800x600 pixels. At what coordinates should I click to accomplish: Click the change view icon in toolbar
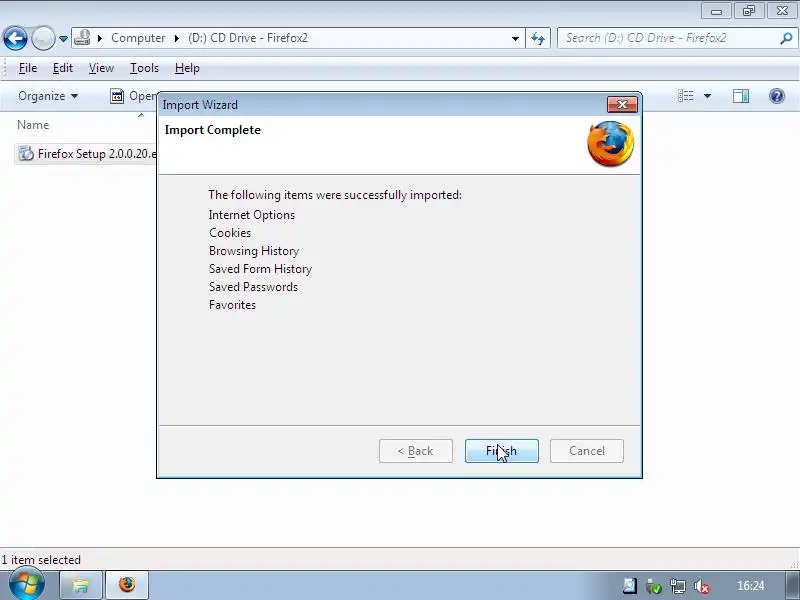[686, 96]
